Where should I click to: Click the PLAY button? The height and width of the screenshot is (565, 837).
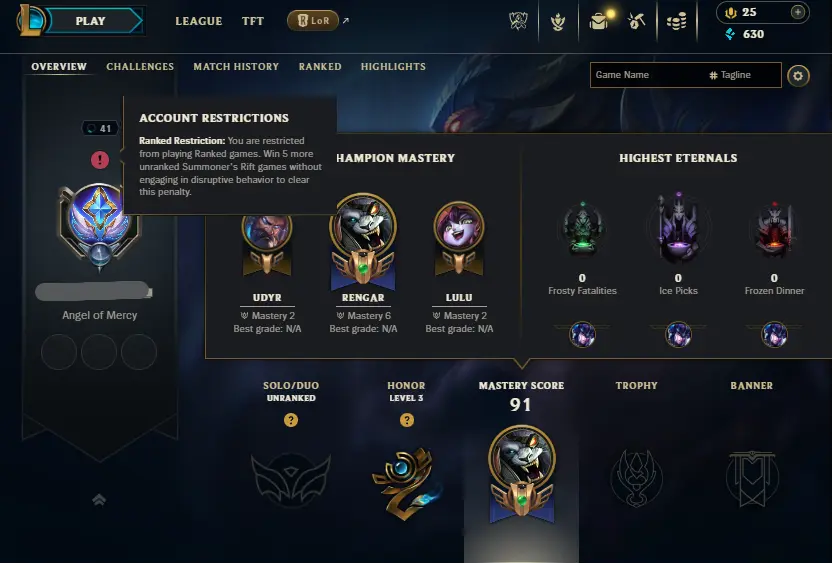click(91, 21)
